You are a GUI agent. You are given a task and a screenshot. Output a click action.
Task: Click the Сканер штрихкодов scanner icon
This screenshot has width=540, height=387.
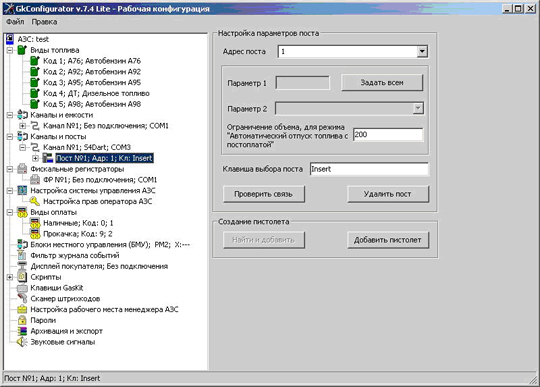pyautogui.click(x=22, y=299)
